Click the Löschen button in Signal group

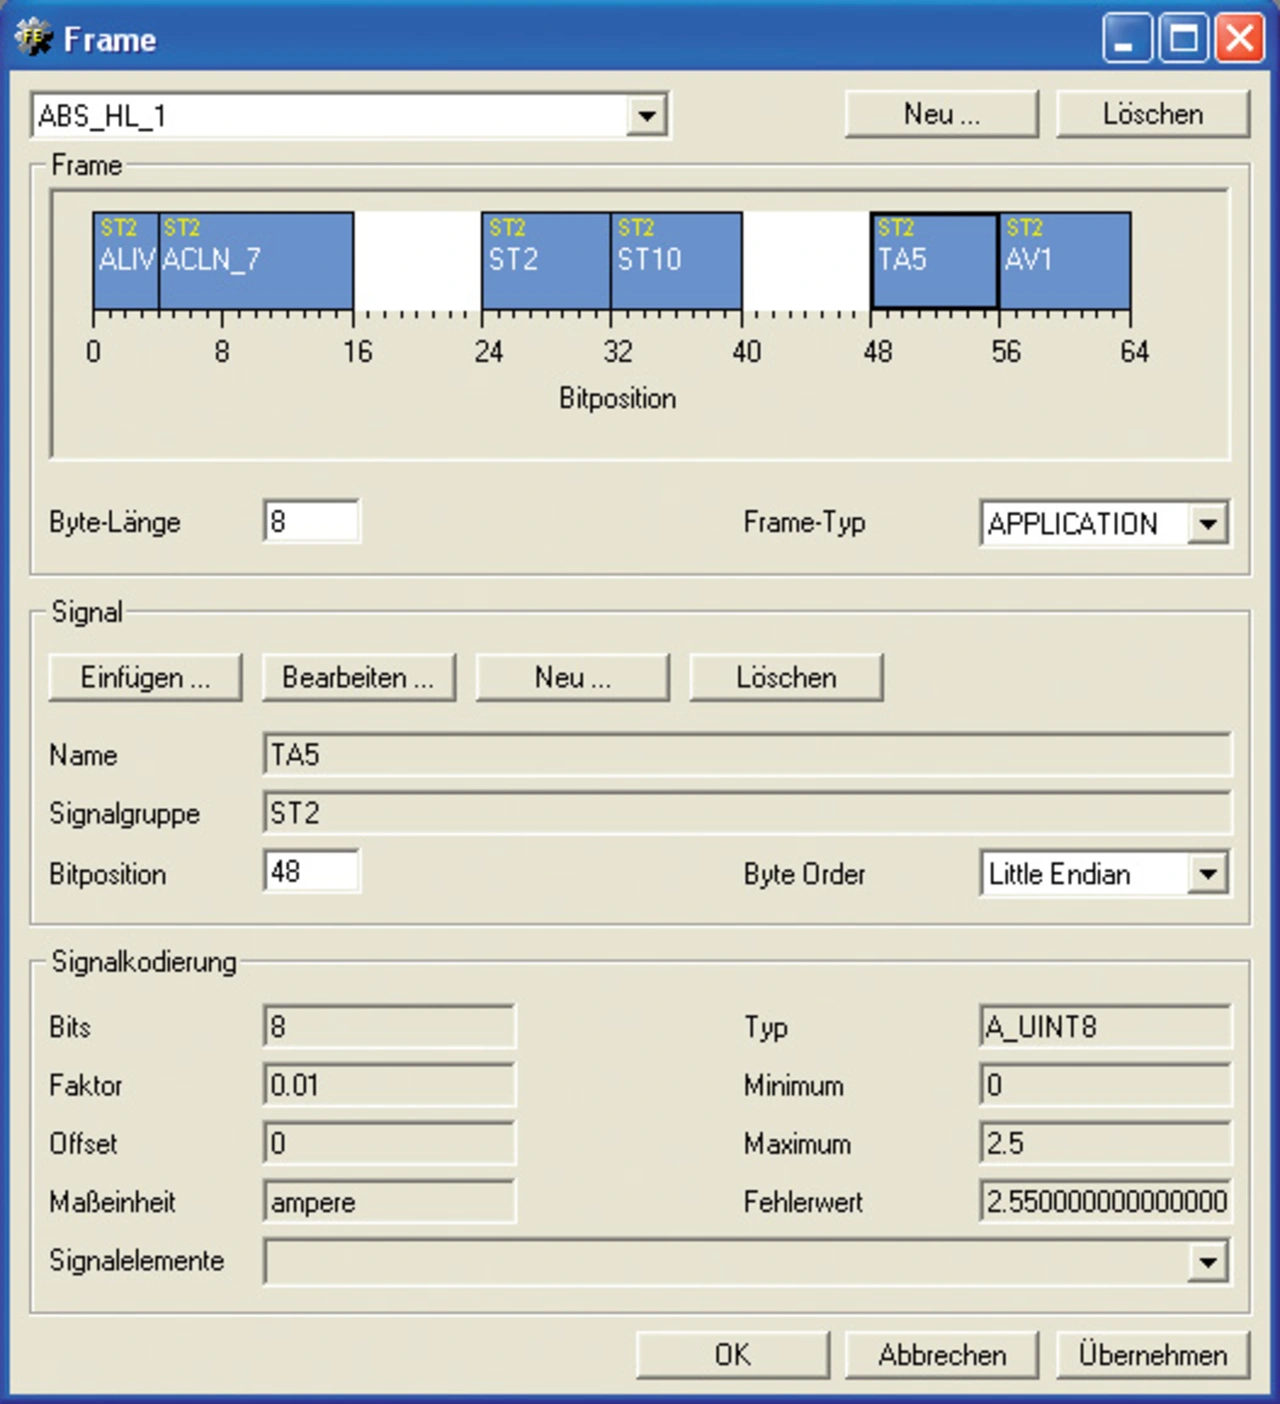[x=786, y=678]
